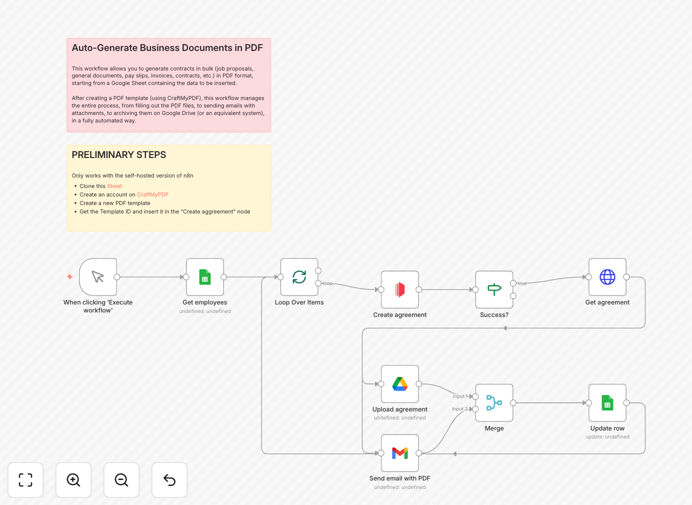Click the false output connector of Success? node

pyautogui.click(x=513, y=296)
